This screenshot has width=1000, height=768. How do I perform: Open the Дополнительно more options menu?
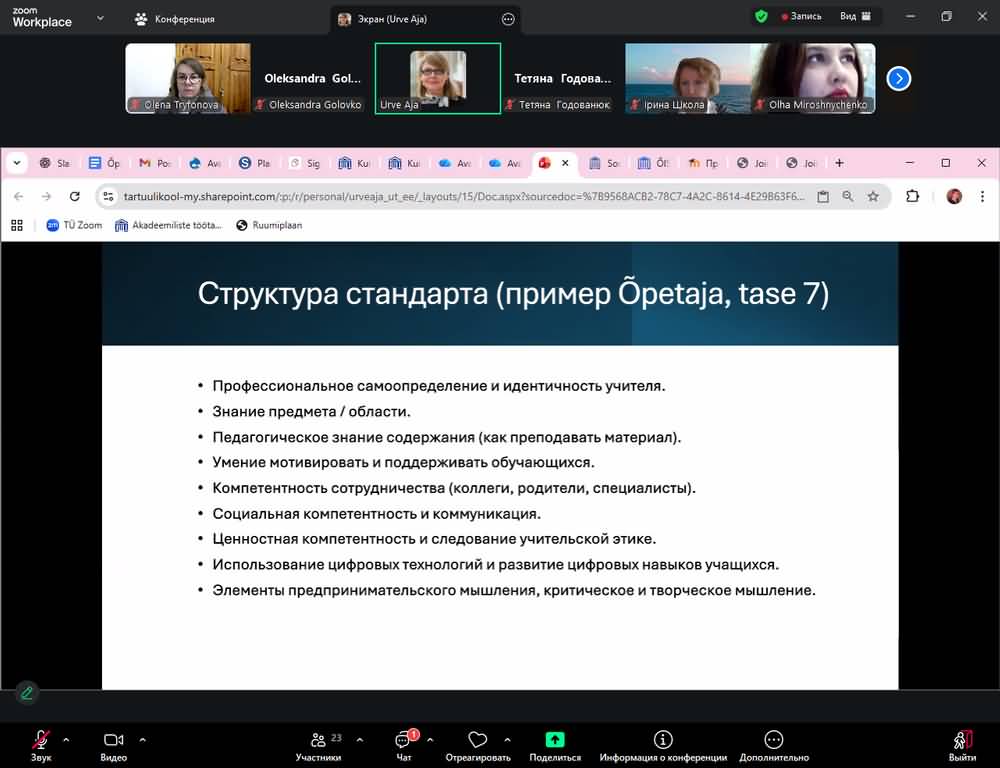[773, 740]
